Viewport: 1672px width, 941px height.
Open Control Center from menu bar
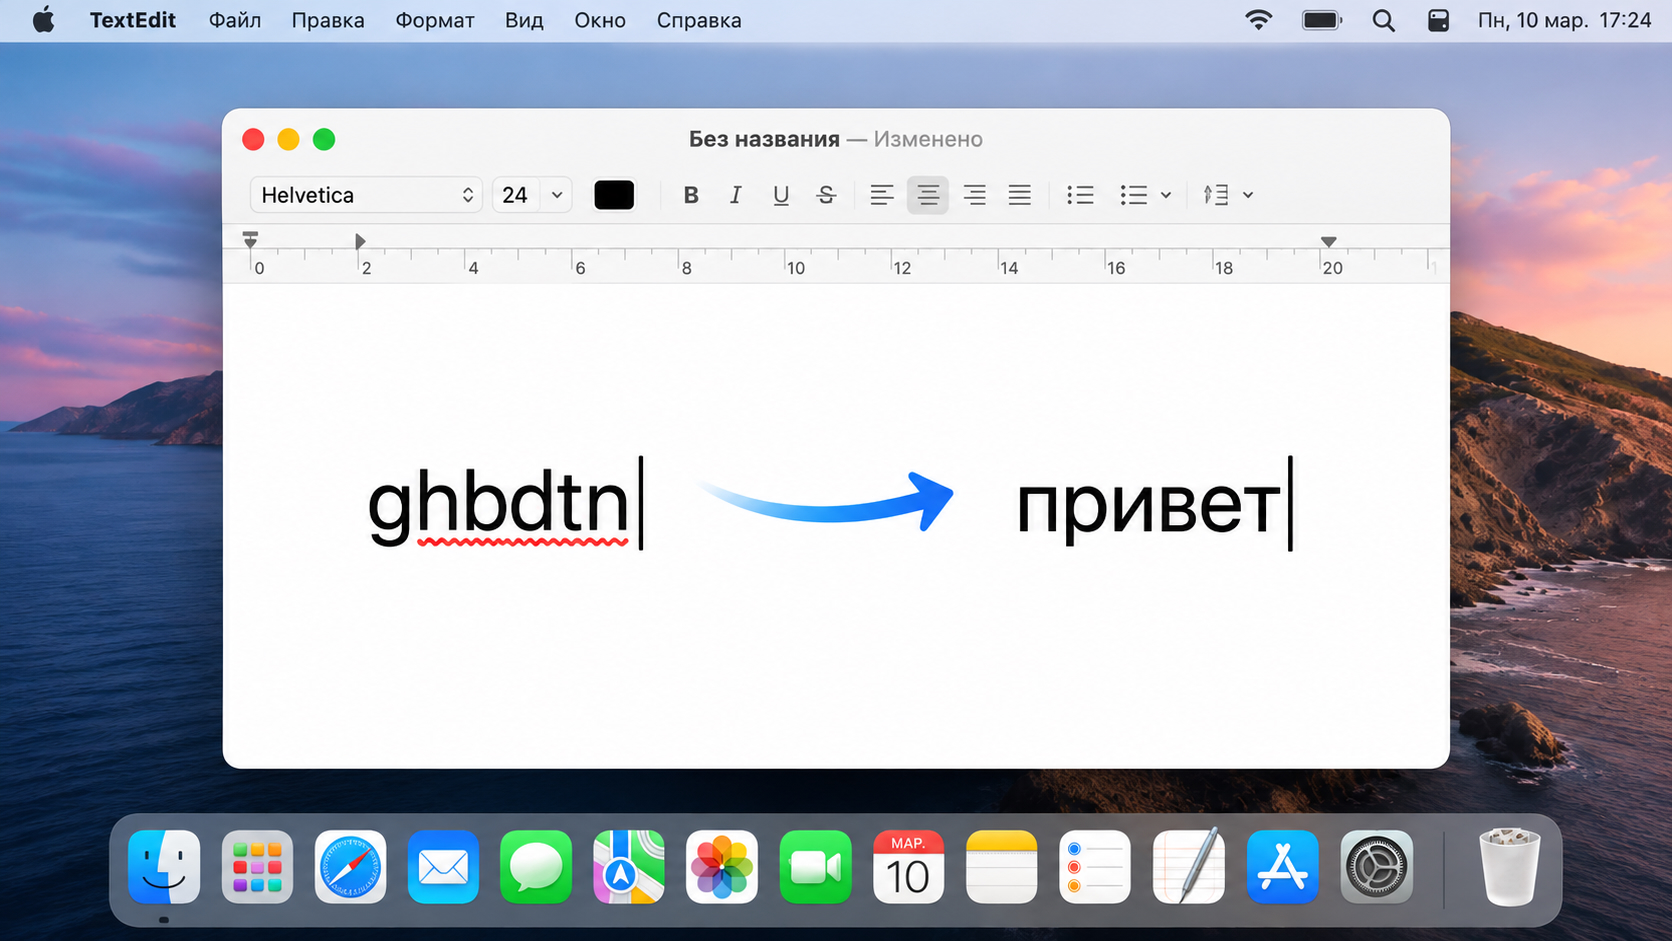1438,20
